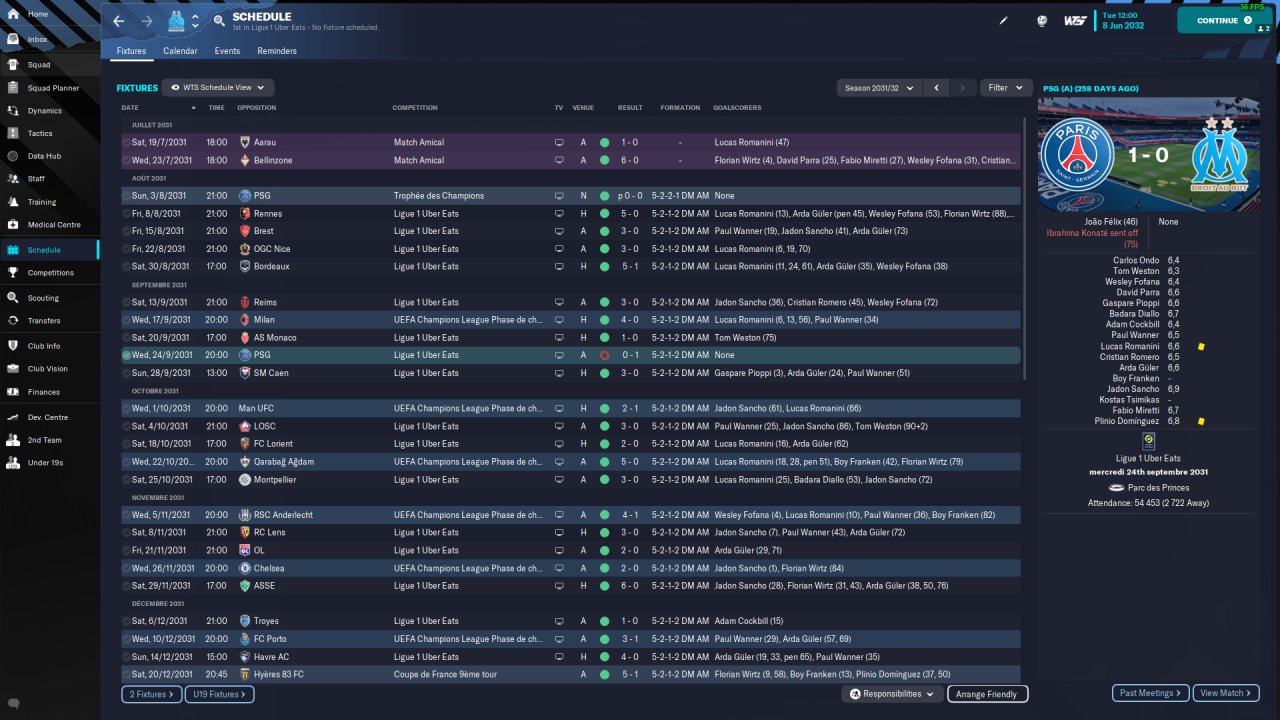
Task: Click the back navigation arrow
Action: [119, 21]
